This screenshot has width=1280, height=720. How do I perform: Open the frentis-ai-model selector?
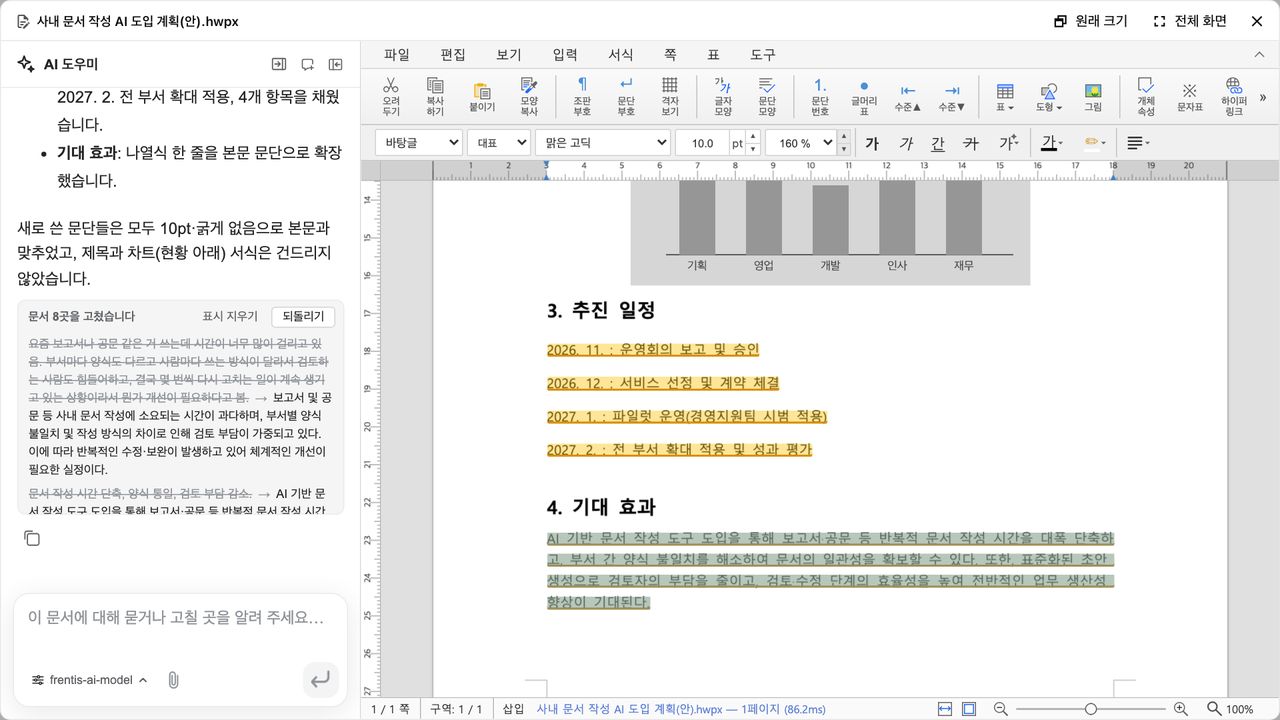coord(90,680)
